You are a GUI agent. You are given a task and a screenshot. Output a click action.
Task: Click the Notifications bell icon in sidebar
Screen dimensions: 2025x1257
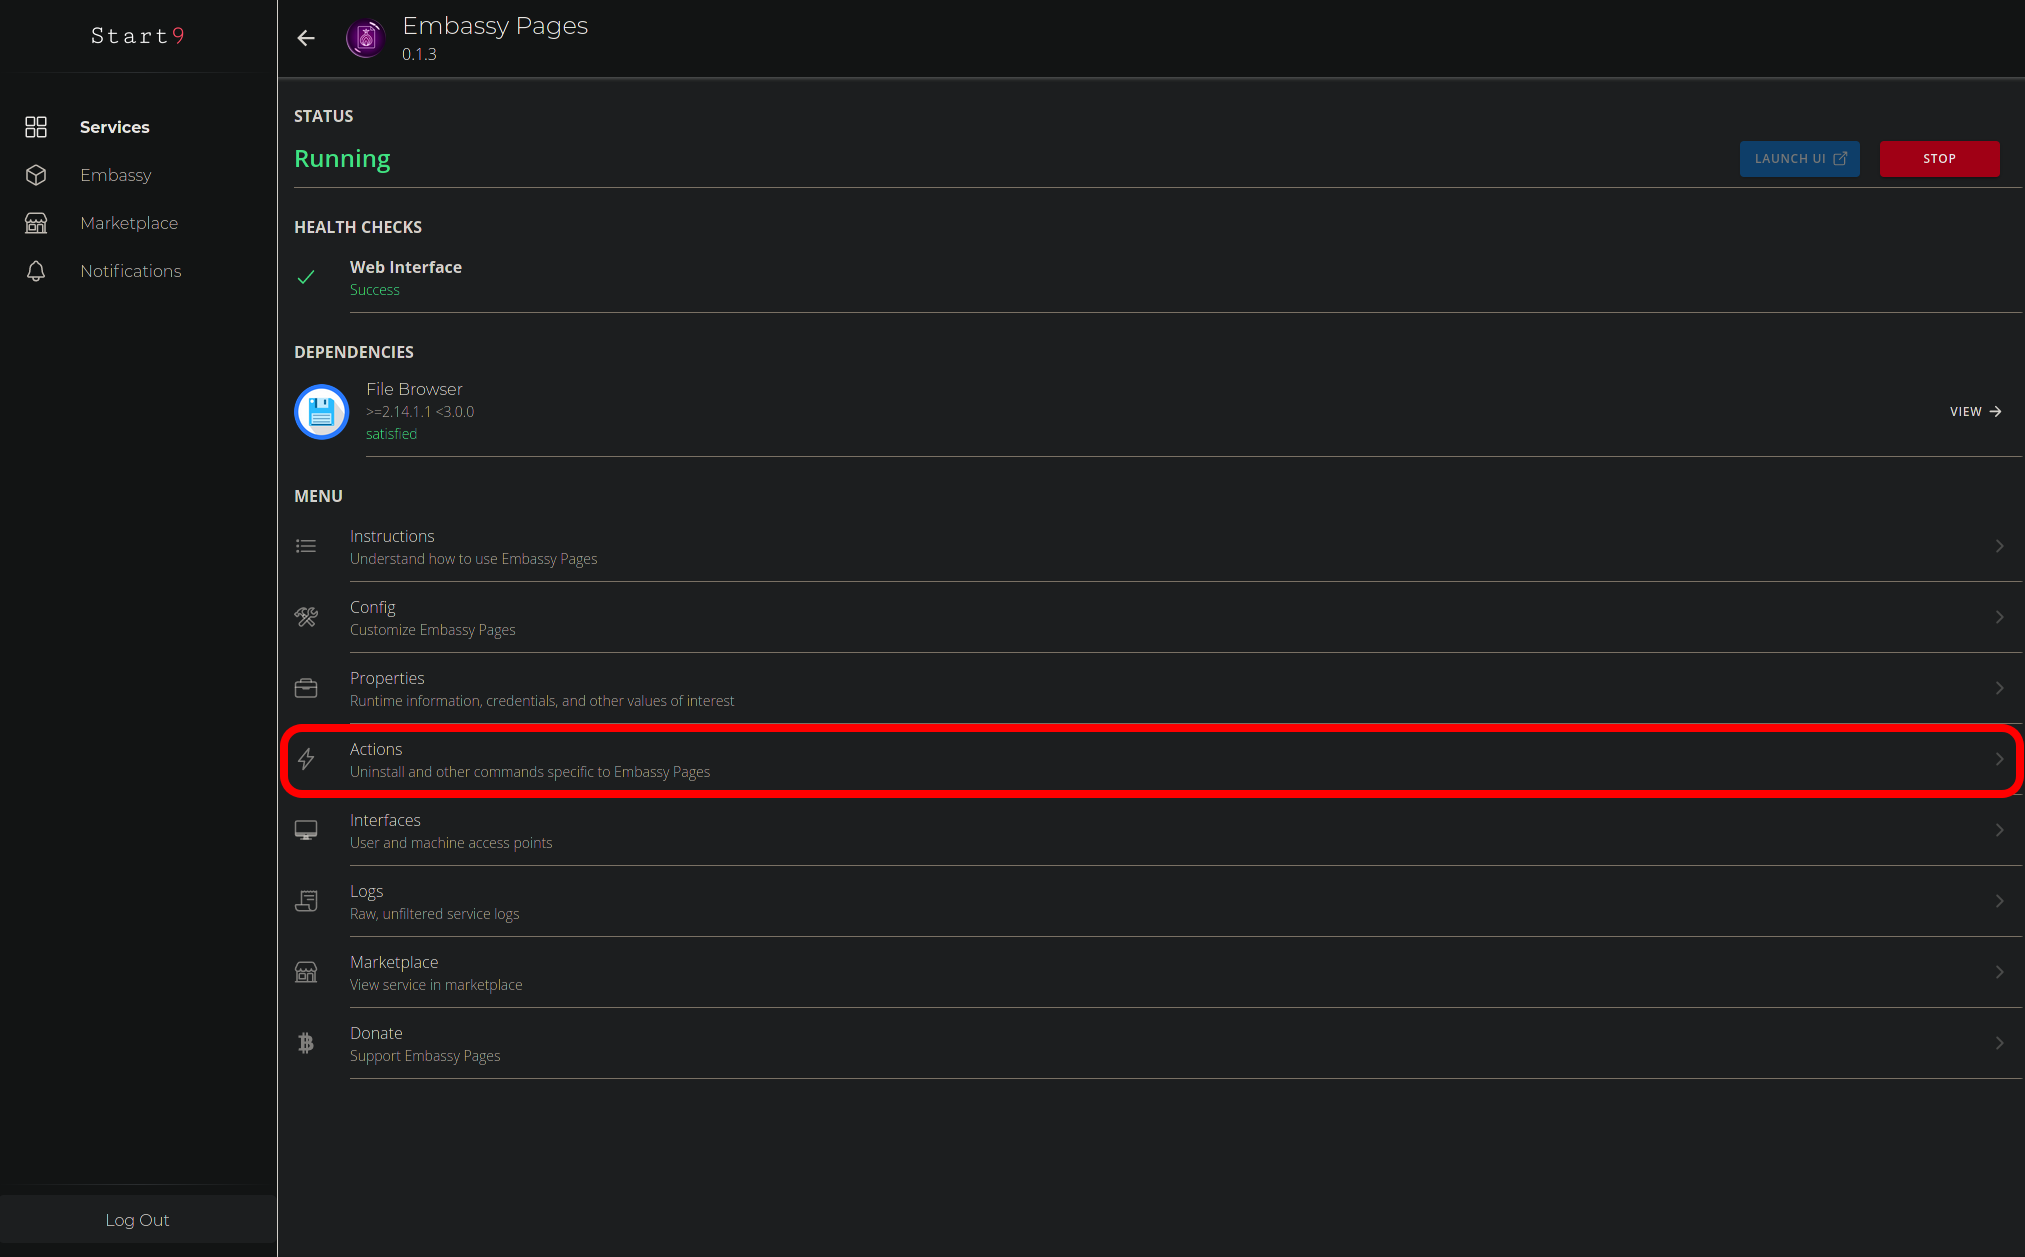[36, 271]
